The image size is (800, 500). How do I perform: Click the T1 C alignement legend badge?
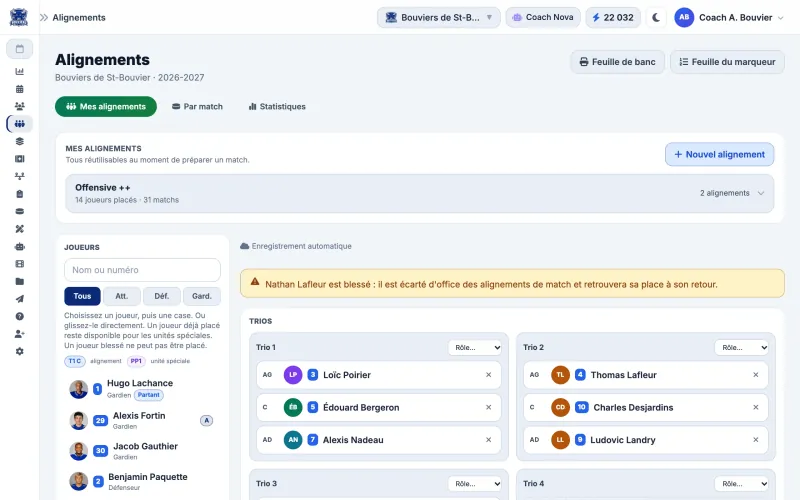coord(74,361)
